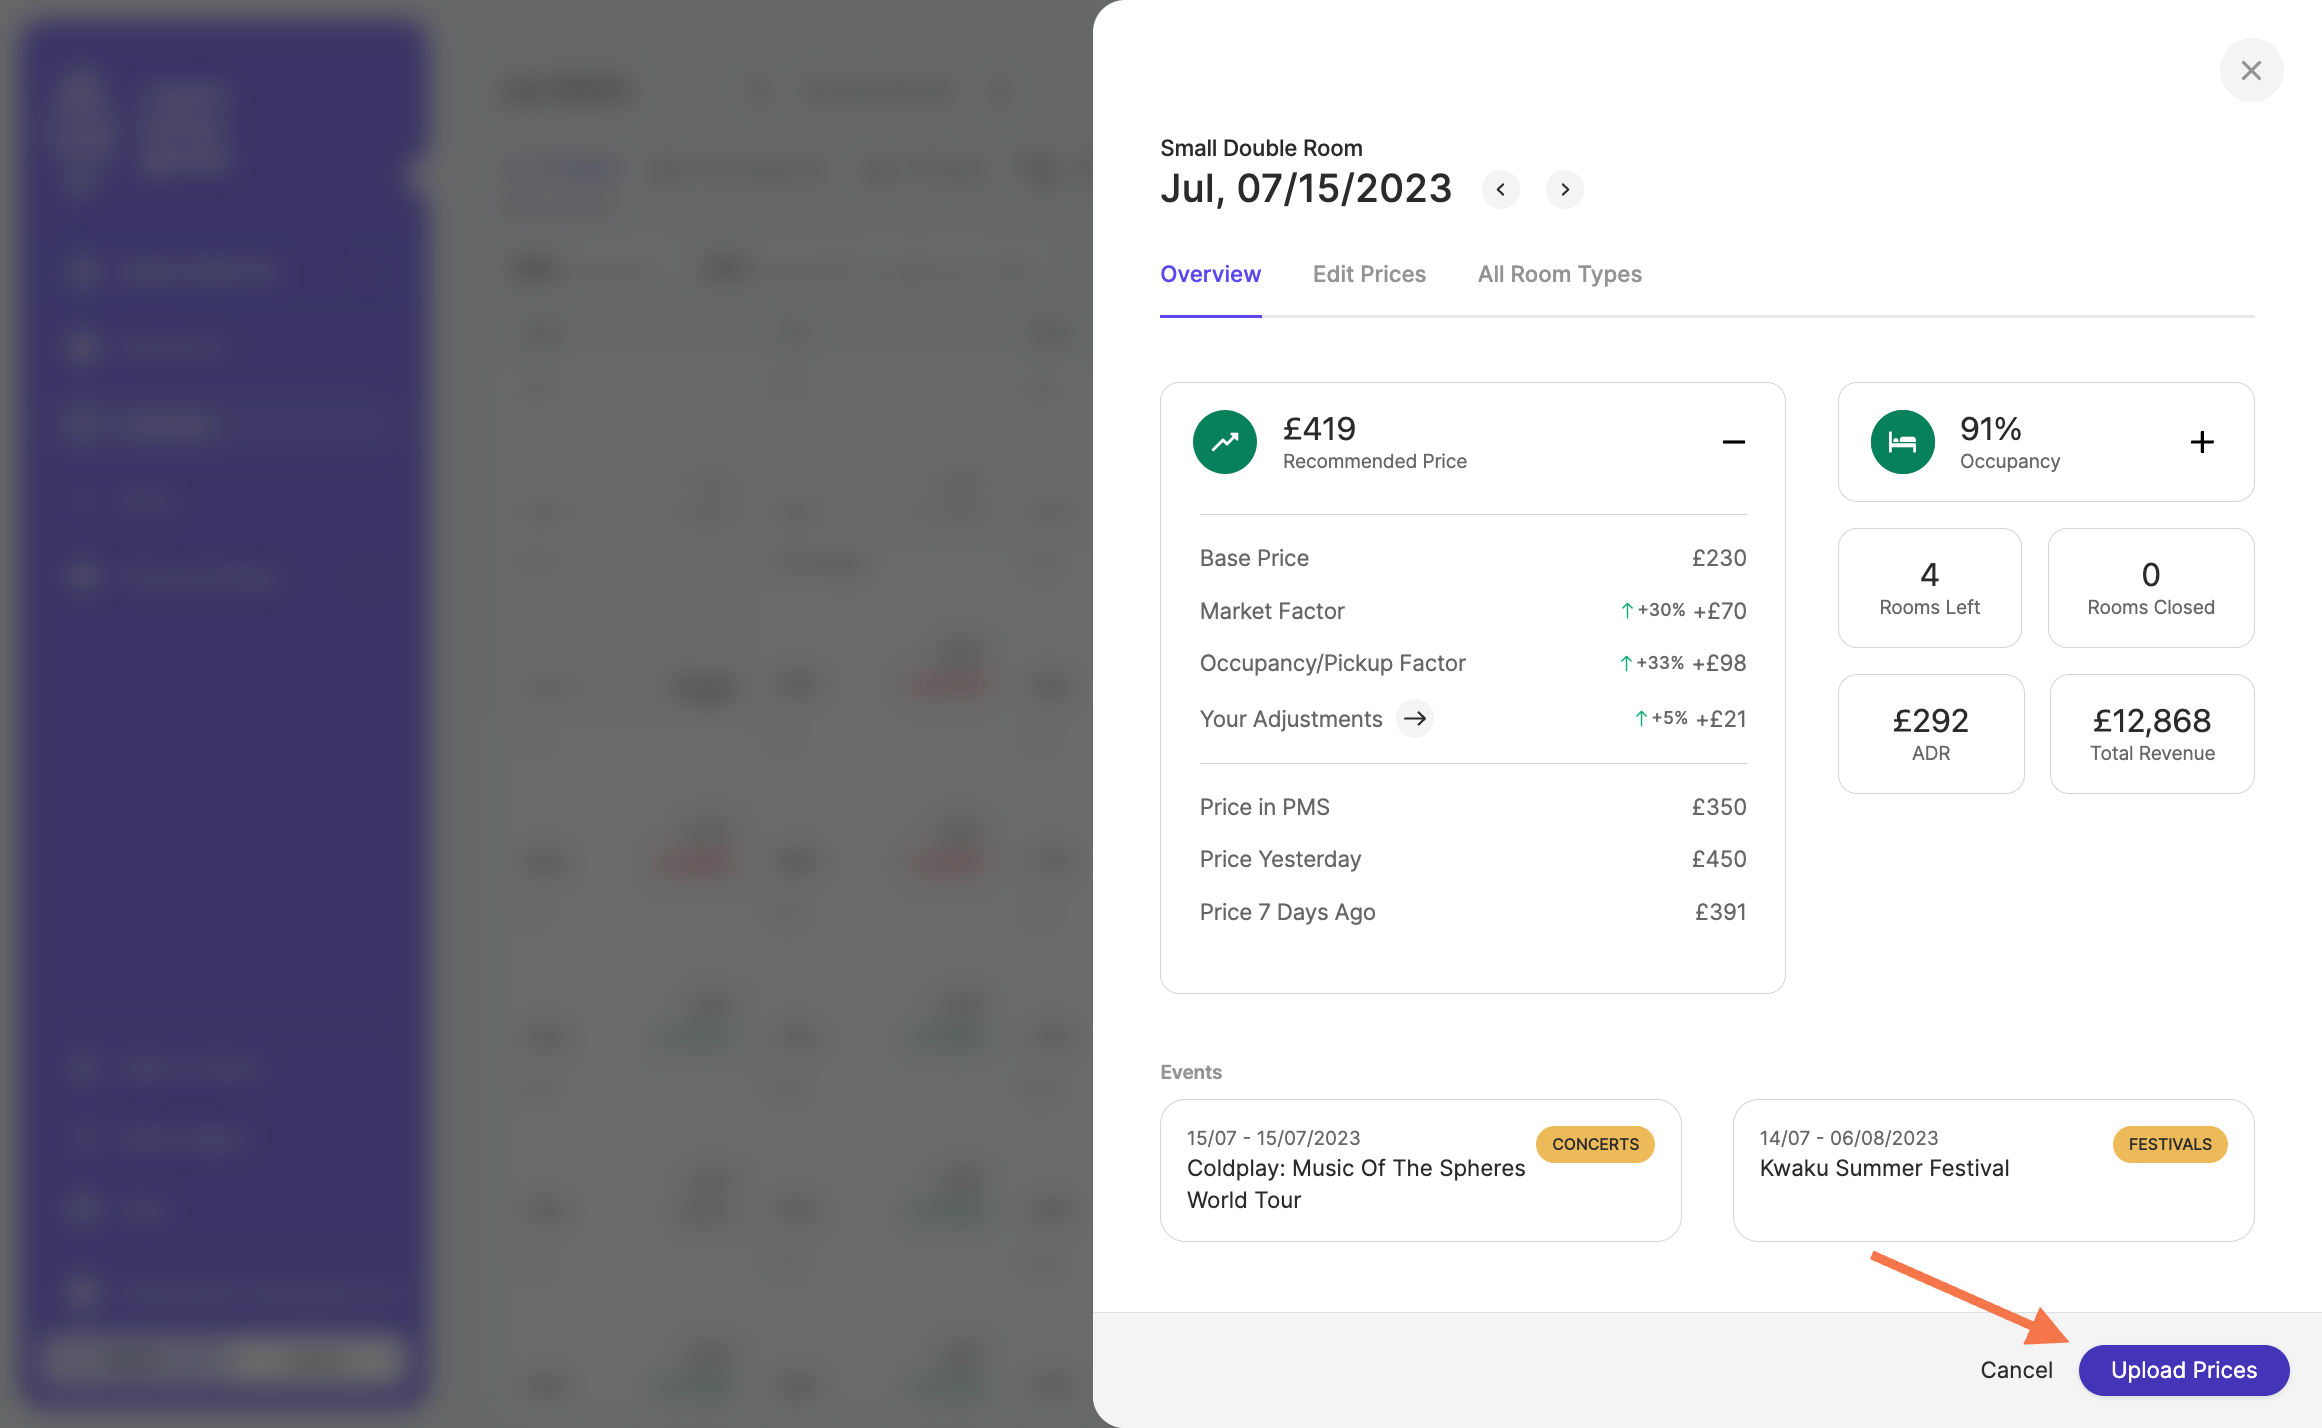Click Cancel
This screenshot has width=2322, height=1428.
pyautogui.click(x=2016, y=1370)
